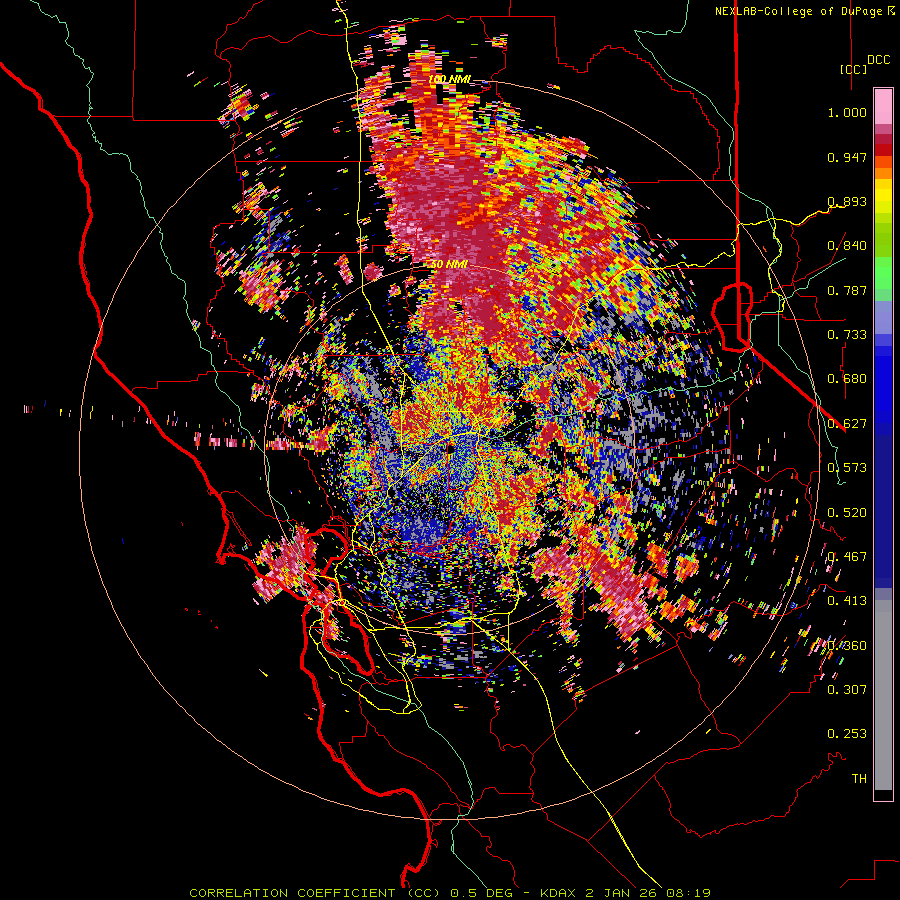Select the 0.840 scale value
This screenshot has width=900, height=900.
pos(847,246)
